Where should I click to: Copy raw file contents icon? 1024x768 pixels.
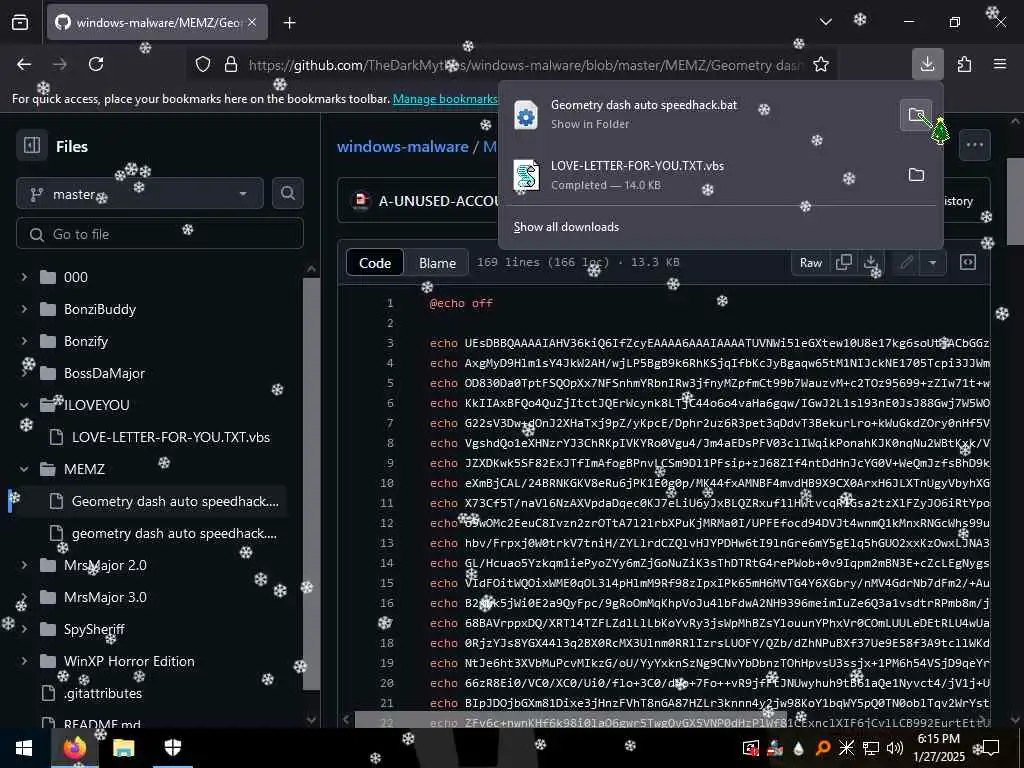(x=844, y=263)
